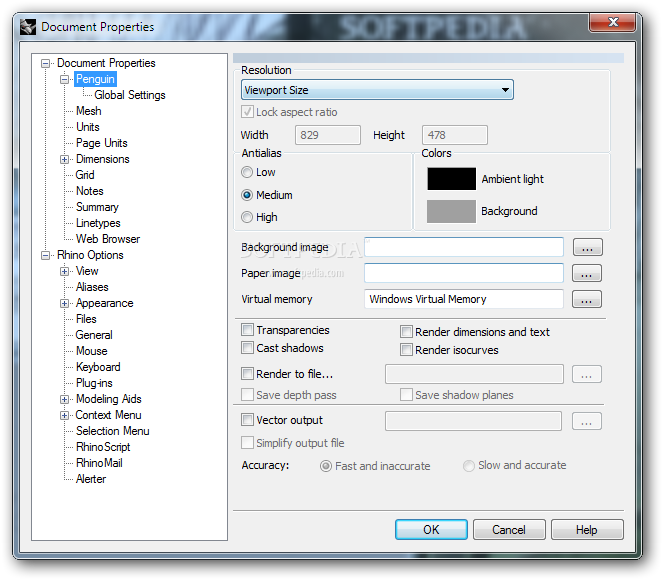Close the Document Properties dialog
Image resolution: width=663 pixels, height=580 pixels.
(612, 22)
